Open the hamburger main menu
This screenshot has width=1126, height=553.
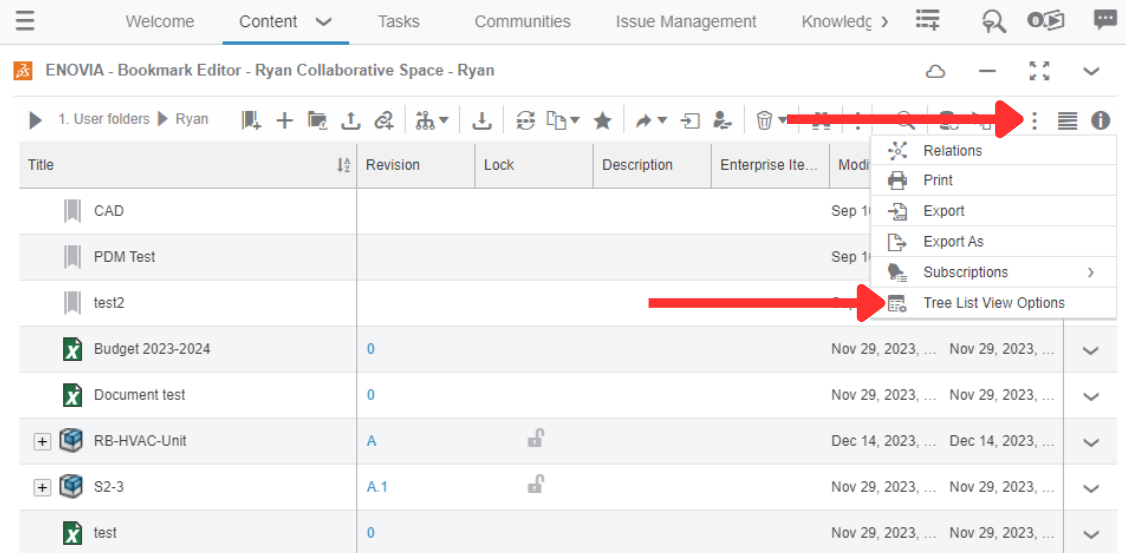click(x=25, y=21)
